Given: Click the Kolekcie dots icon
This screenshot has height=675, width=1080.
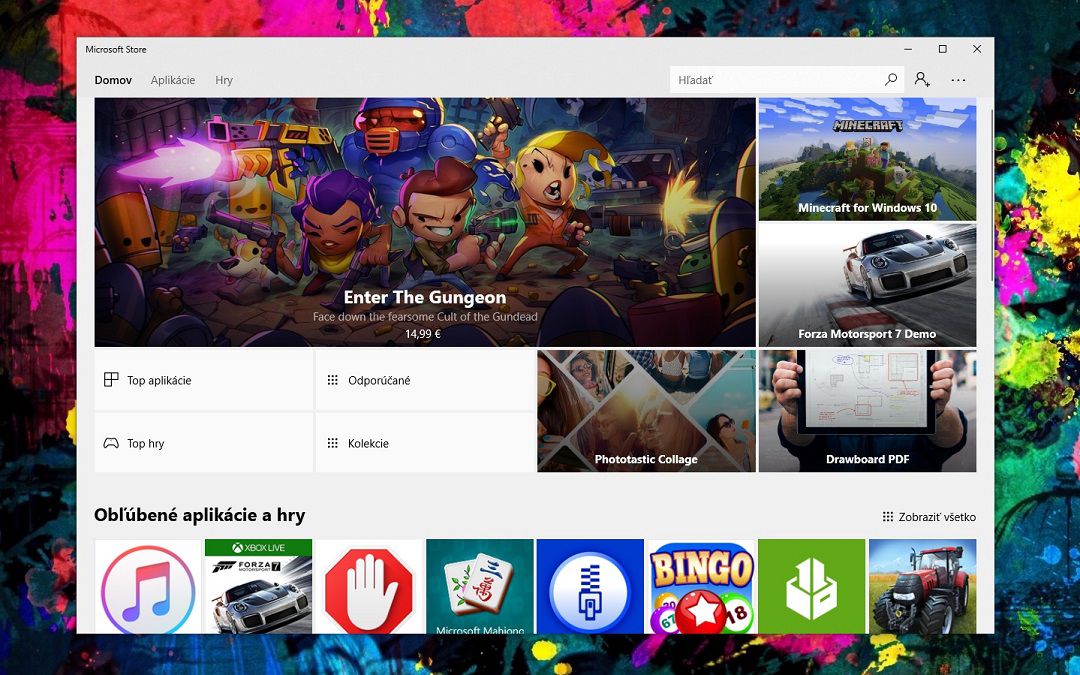Looking at the screenshot, I should [x=333, y=443].
